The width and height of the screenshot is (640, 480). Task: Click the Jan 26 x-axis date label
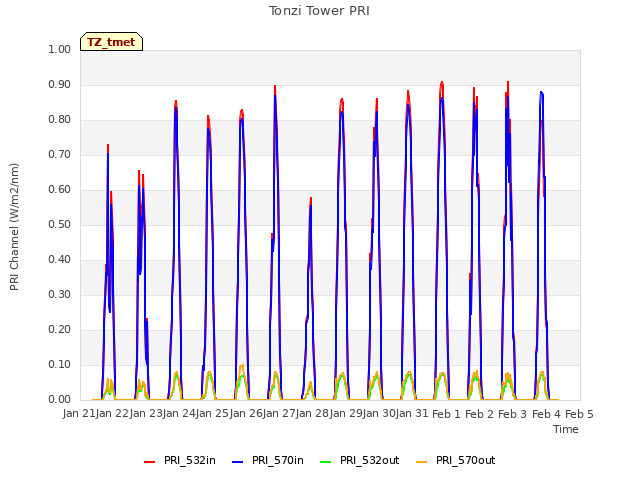[246, 413]
